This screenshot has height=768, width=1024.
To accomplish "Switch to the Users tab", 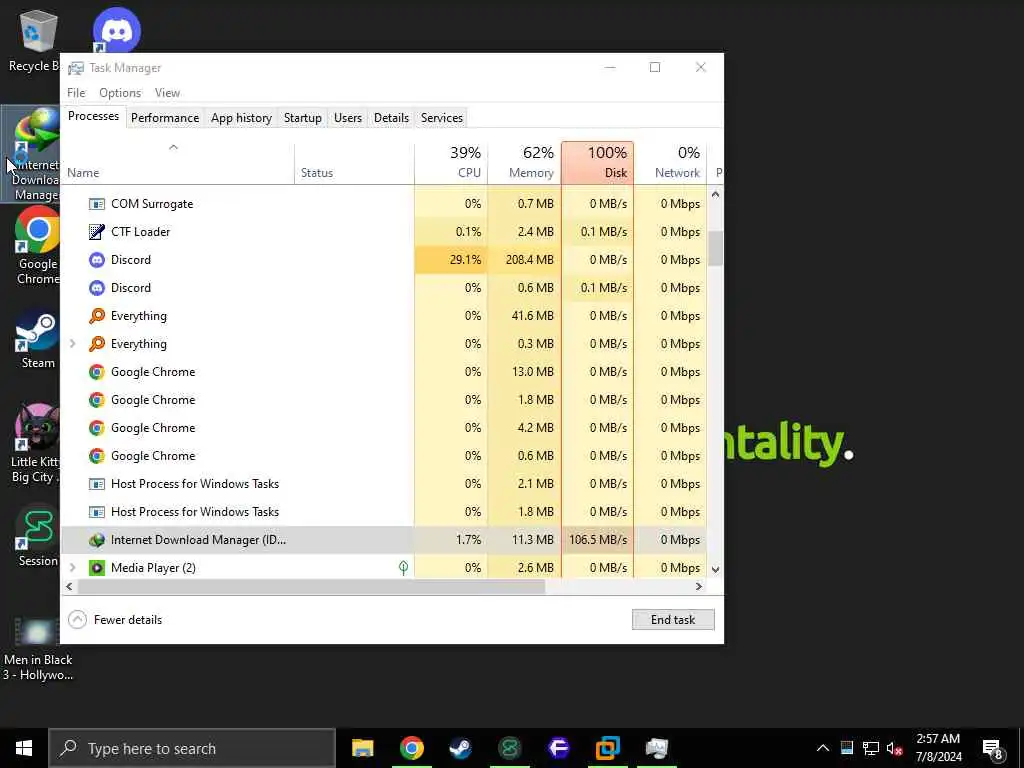I will click(347, 118).
